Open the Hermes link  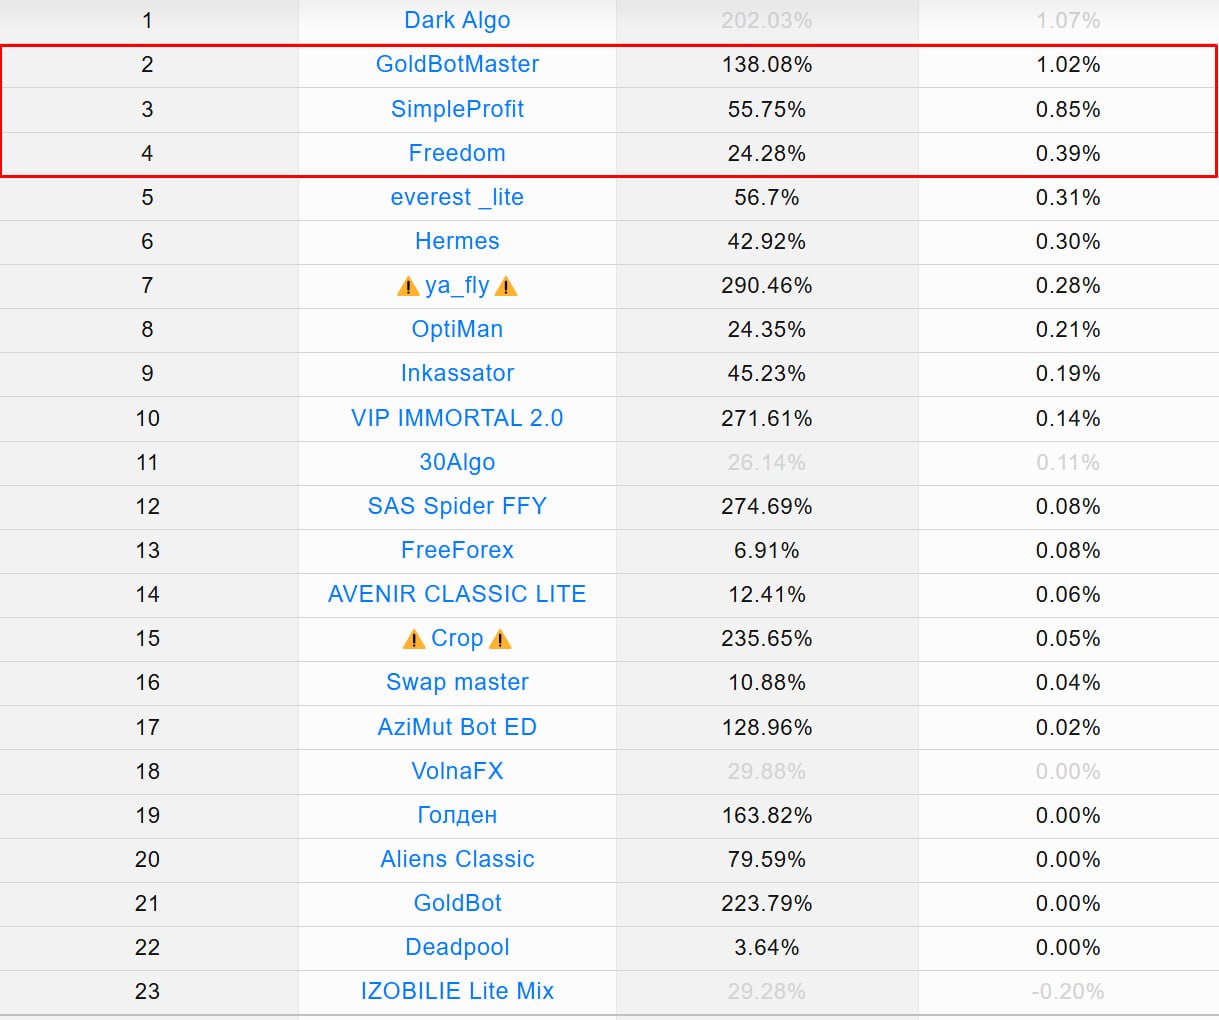coord(457,241)
